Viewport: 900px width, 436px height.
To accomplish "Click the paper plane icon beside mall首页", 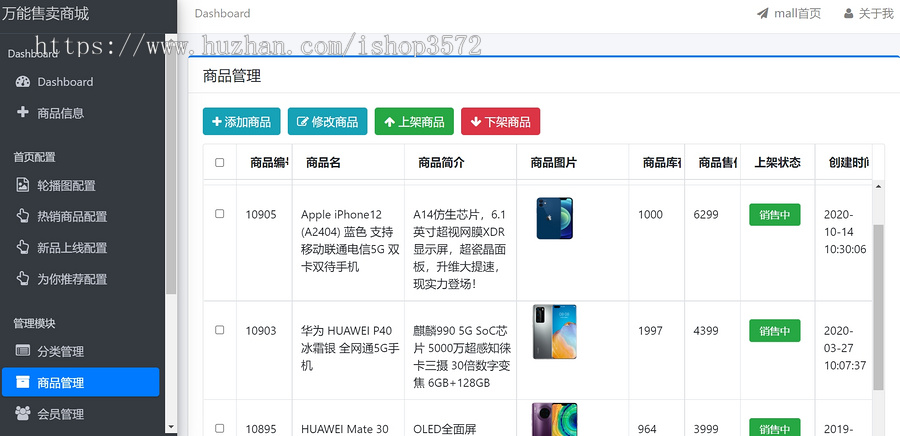I will (763, 14).
